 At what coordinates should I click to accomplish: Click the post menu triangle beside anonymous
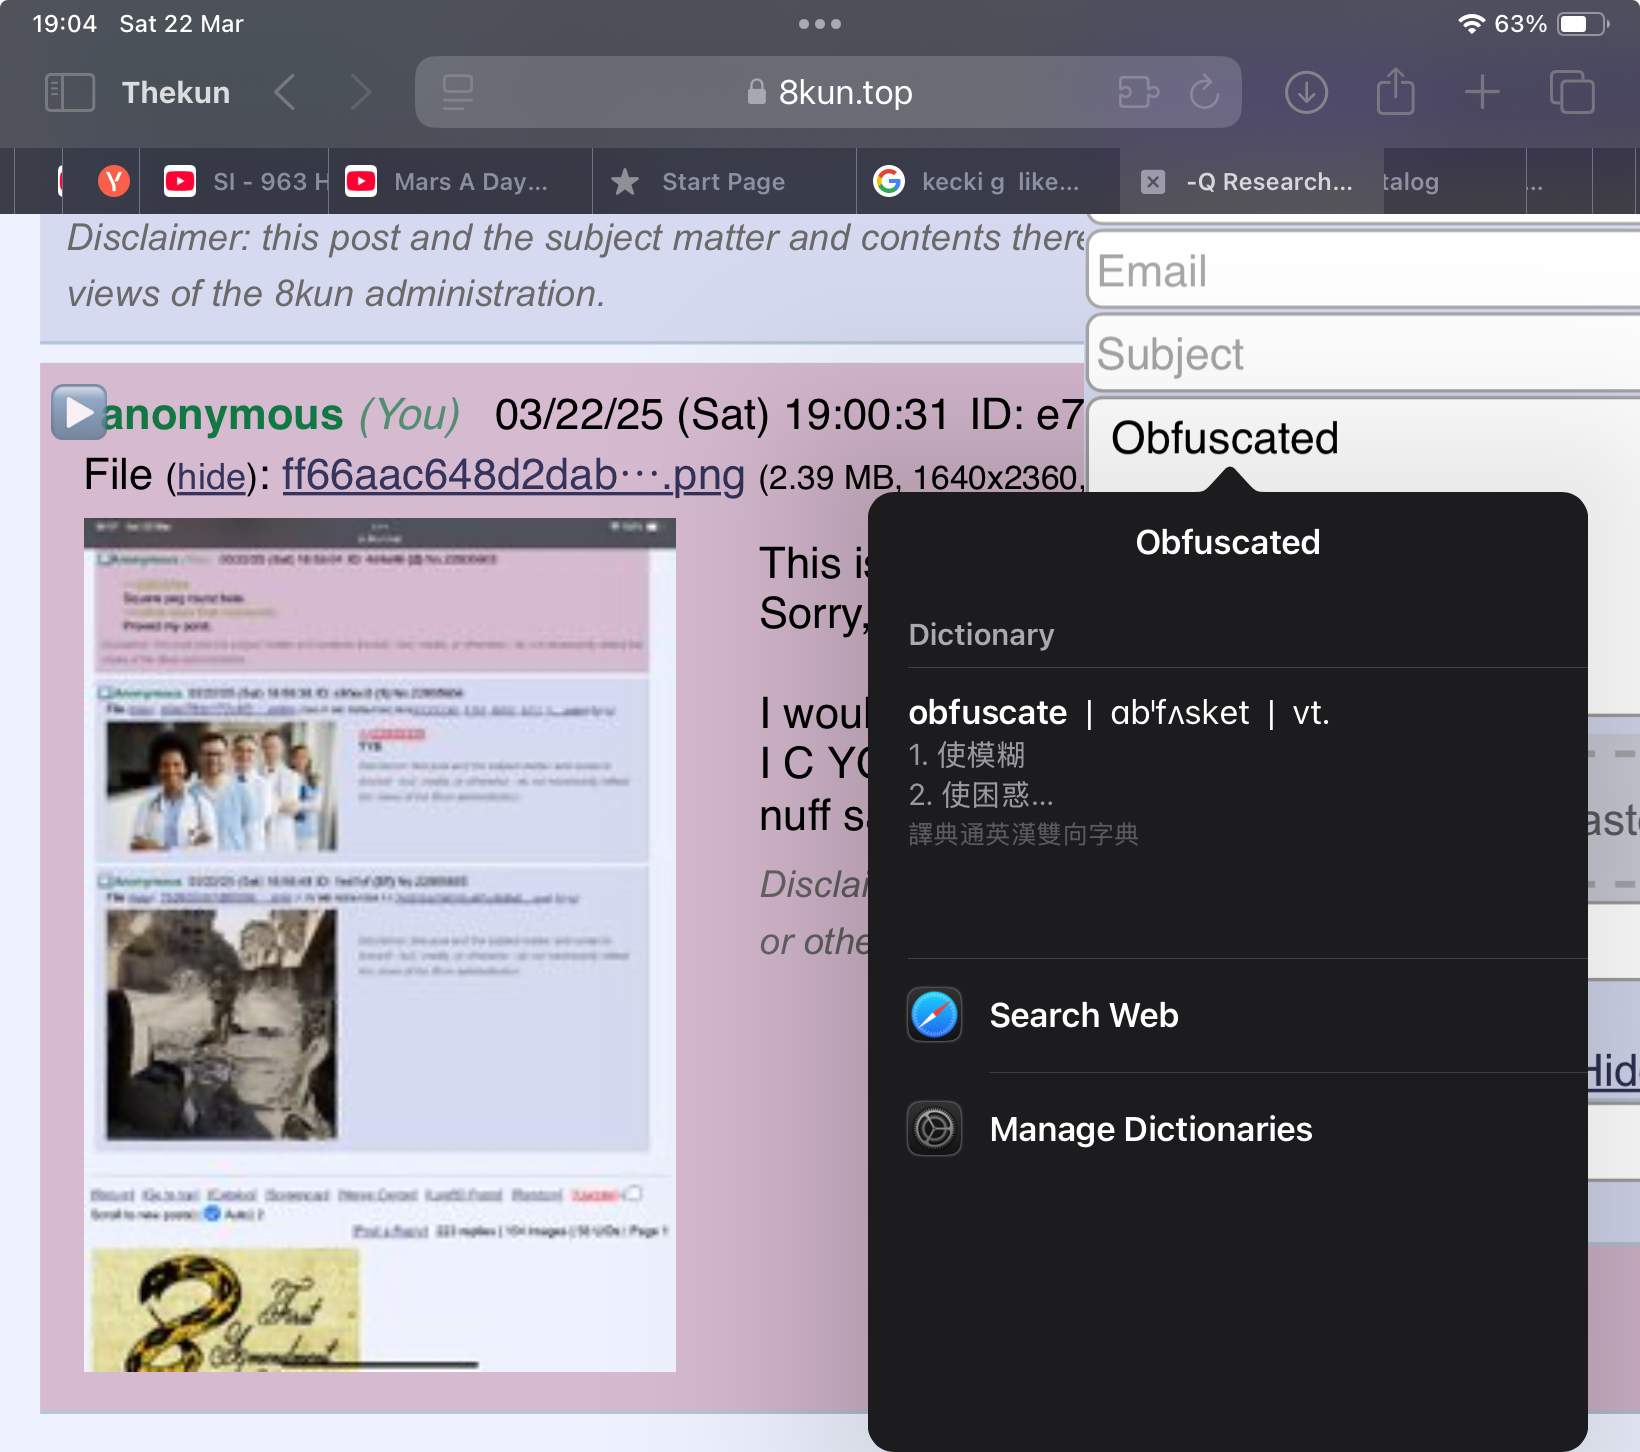78,412
